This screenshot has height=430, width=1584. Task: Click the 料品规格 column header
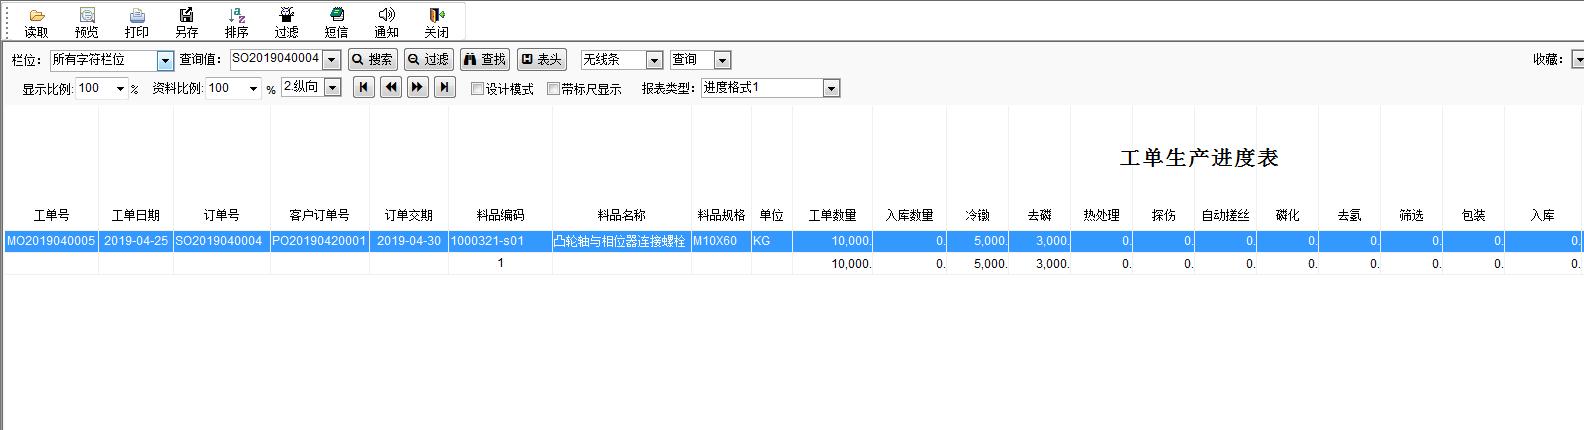point(721,215)
